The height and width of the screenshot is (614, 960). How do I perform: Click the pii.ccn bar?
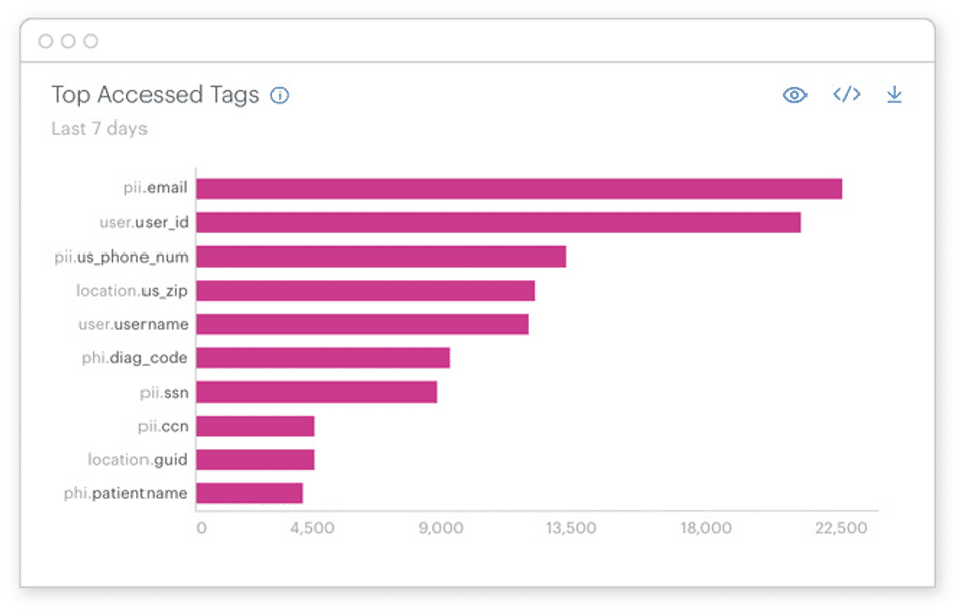coord(255,426)
